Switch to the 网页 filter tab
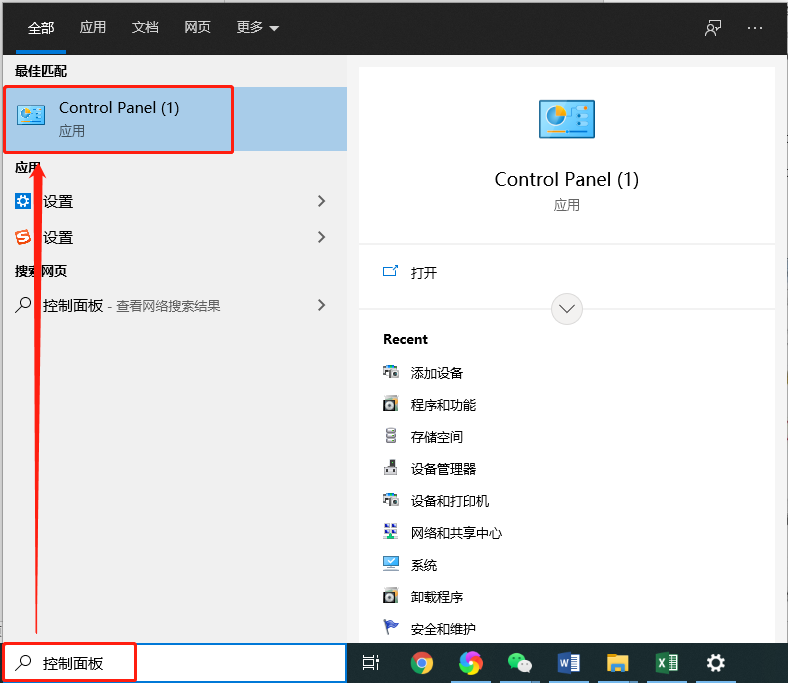 (197, 27)
